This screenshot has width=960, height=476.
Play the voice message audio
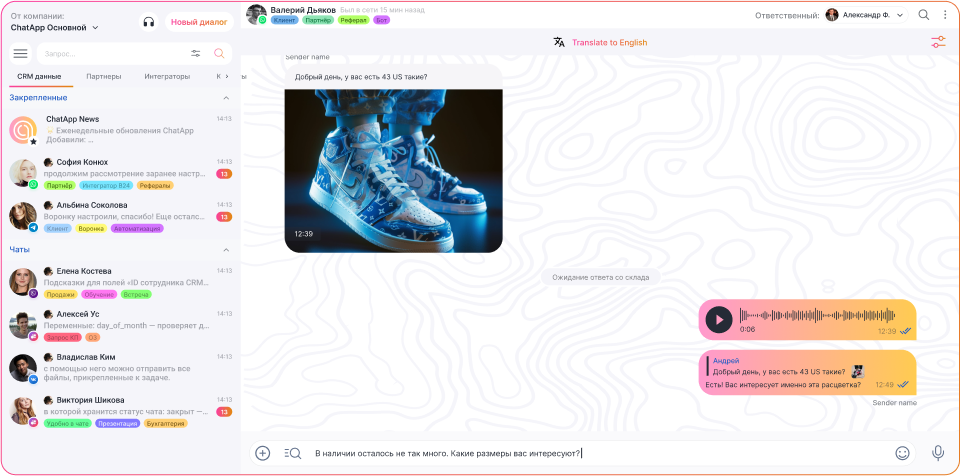click(x=718, y=319)
